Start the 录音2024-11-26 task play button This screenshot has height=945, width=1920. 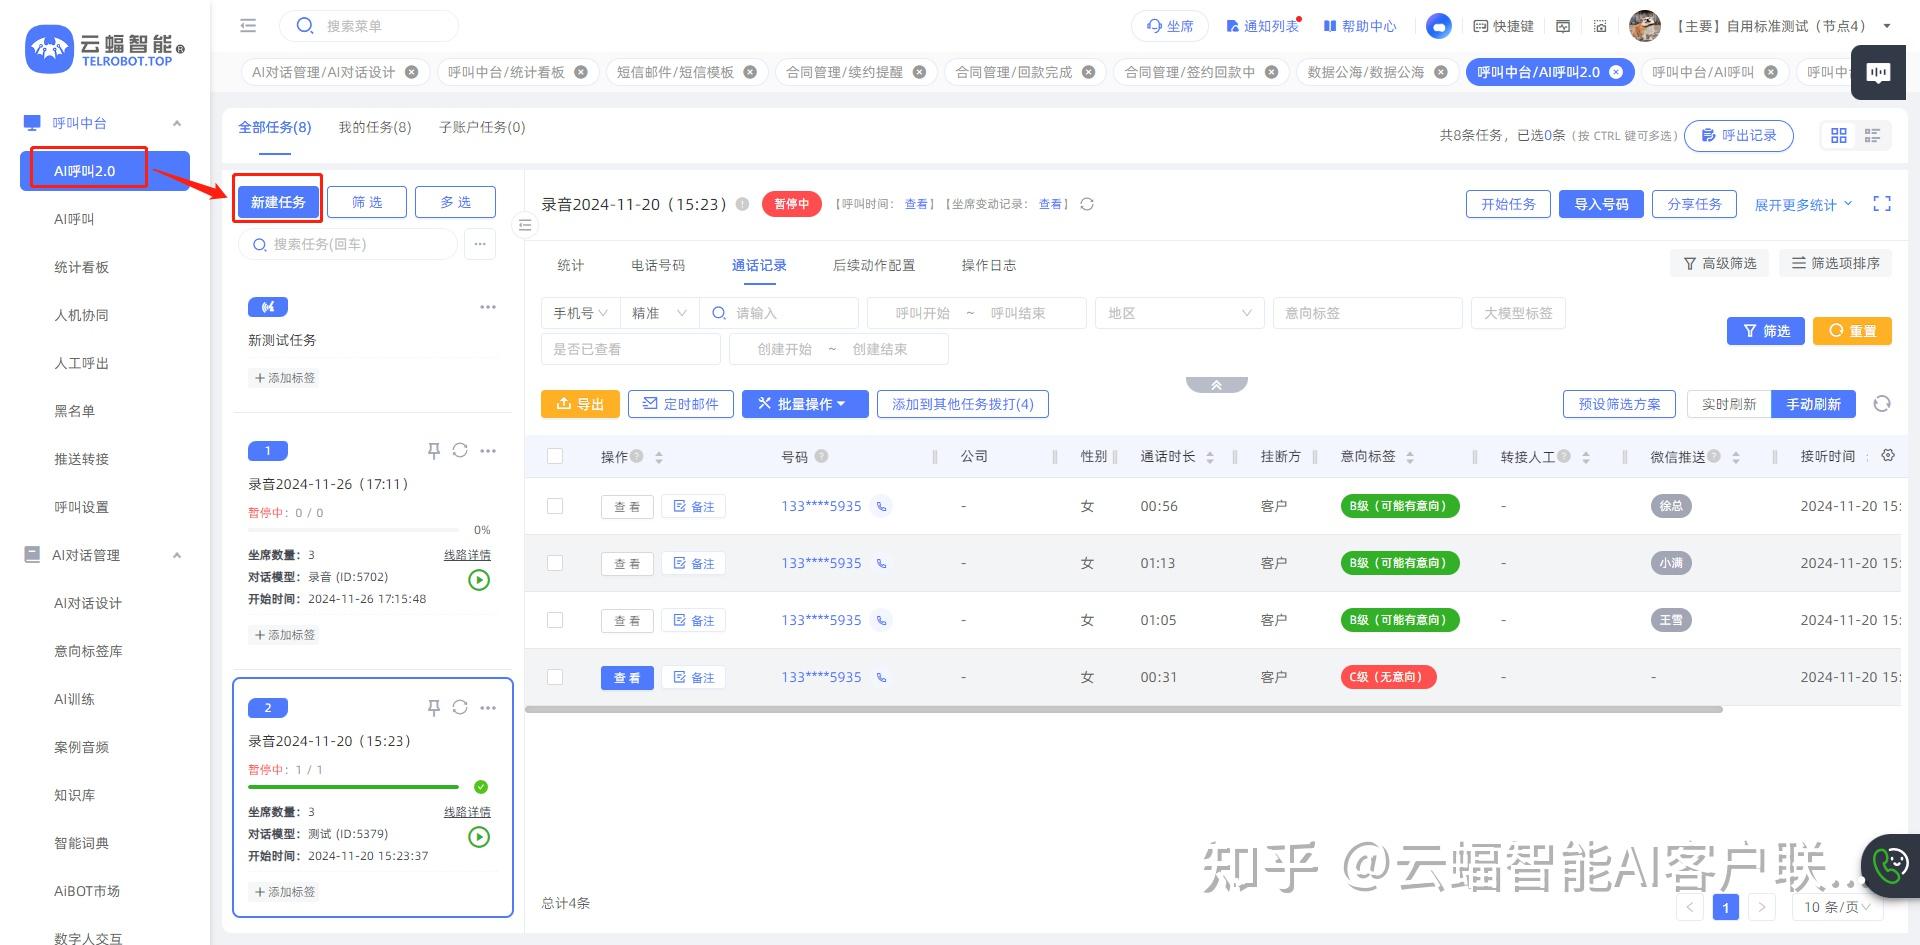479,580
